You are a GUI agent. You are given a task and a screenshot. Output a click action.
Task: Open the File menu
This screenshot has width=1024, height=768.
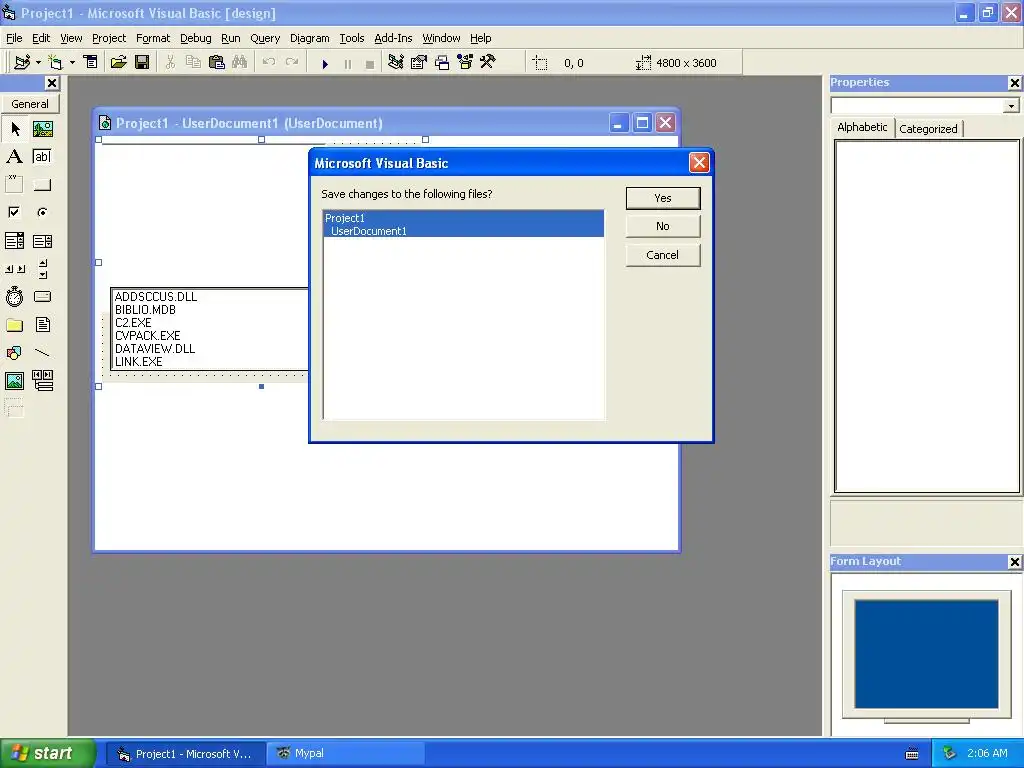coord(14,38)
